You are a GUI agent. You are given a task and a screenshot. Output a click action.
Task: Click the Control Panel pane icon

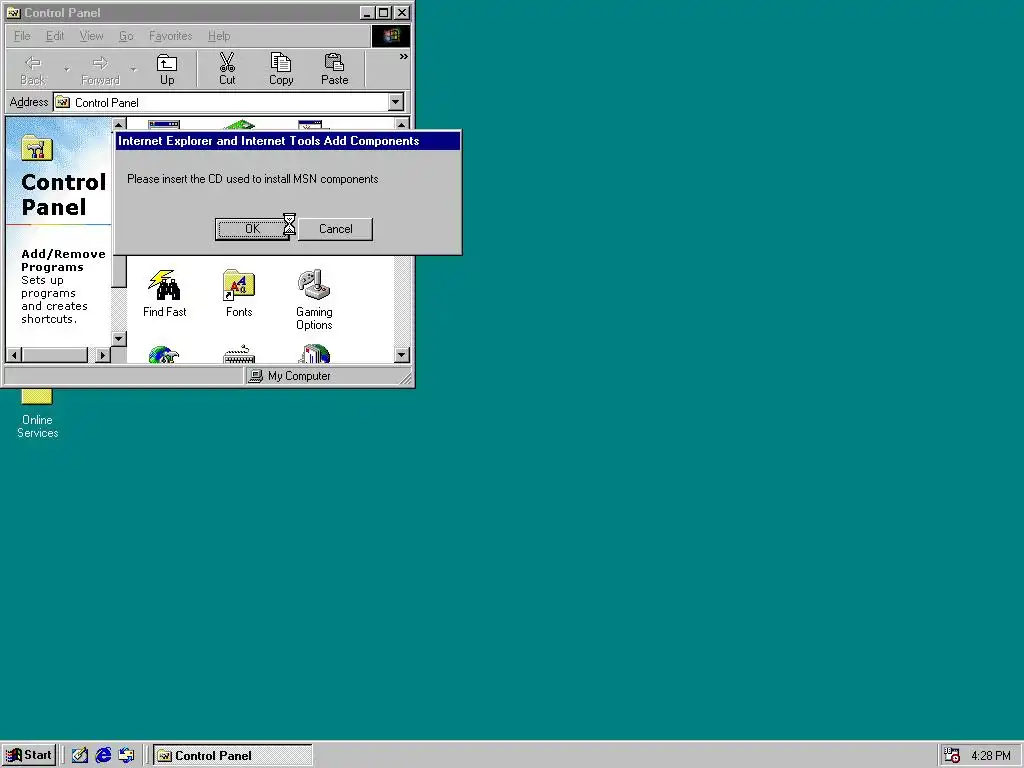pos(37,149)
